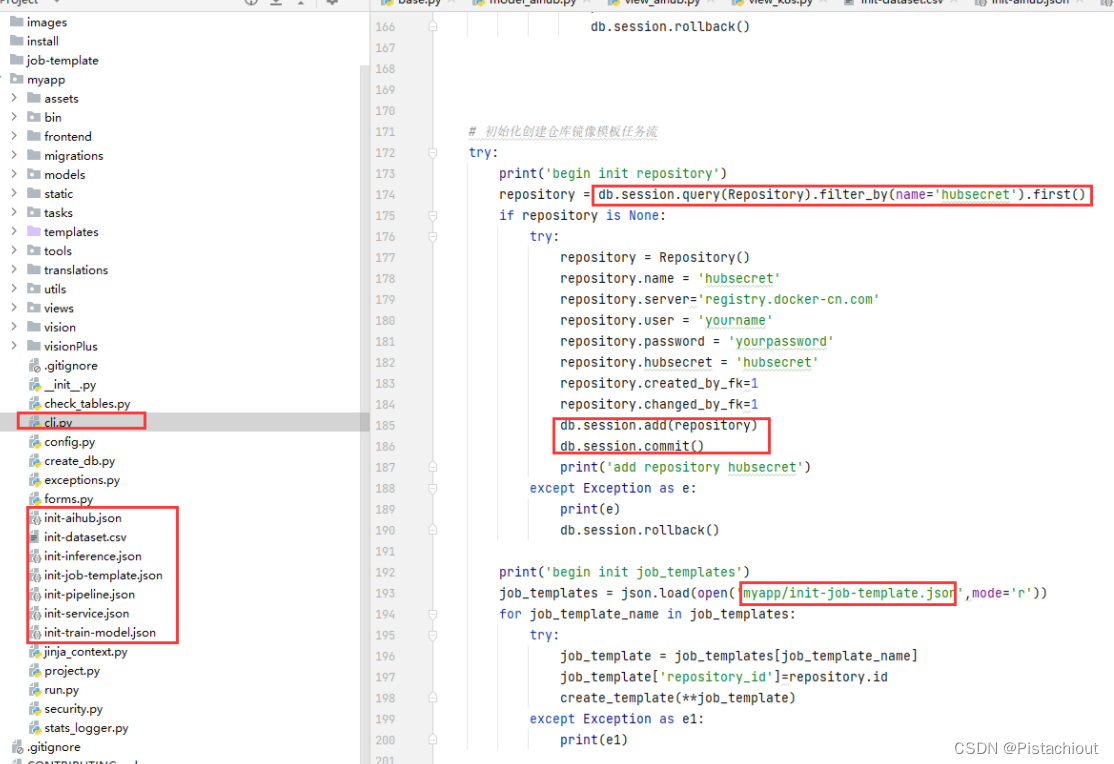Click the db.session.commit() line

[632, 446]
